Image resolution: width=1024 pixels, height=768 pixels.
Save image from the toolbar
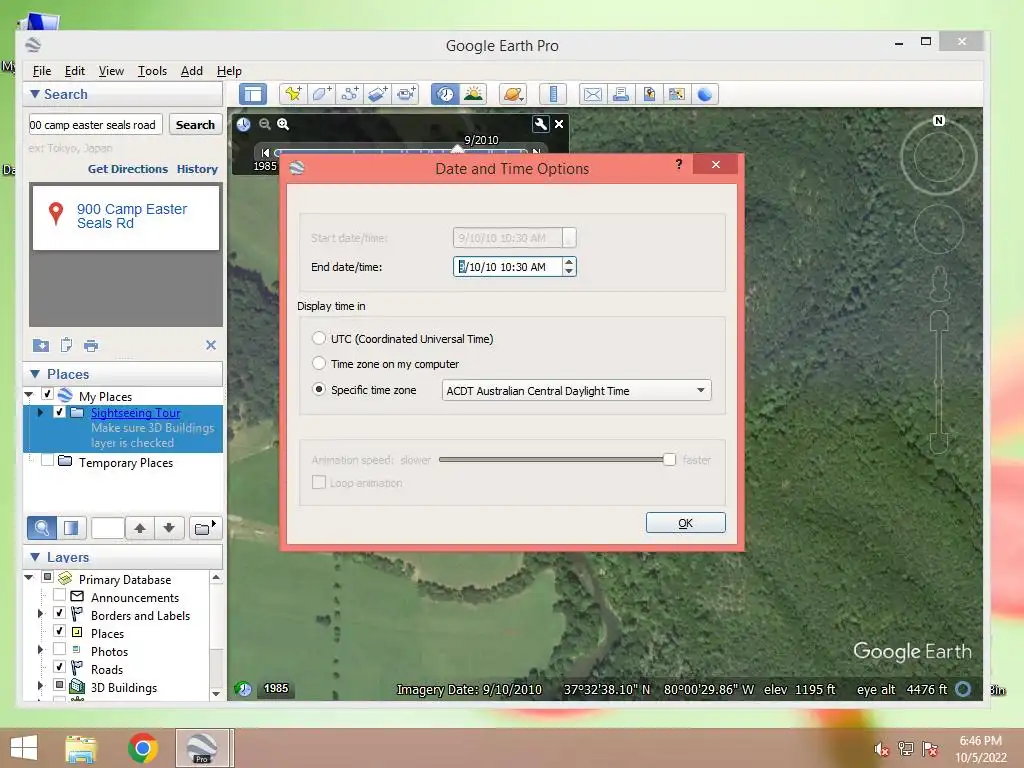[648, 94]
